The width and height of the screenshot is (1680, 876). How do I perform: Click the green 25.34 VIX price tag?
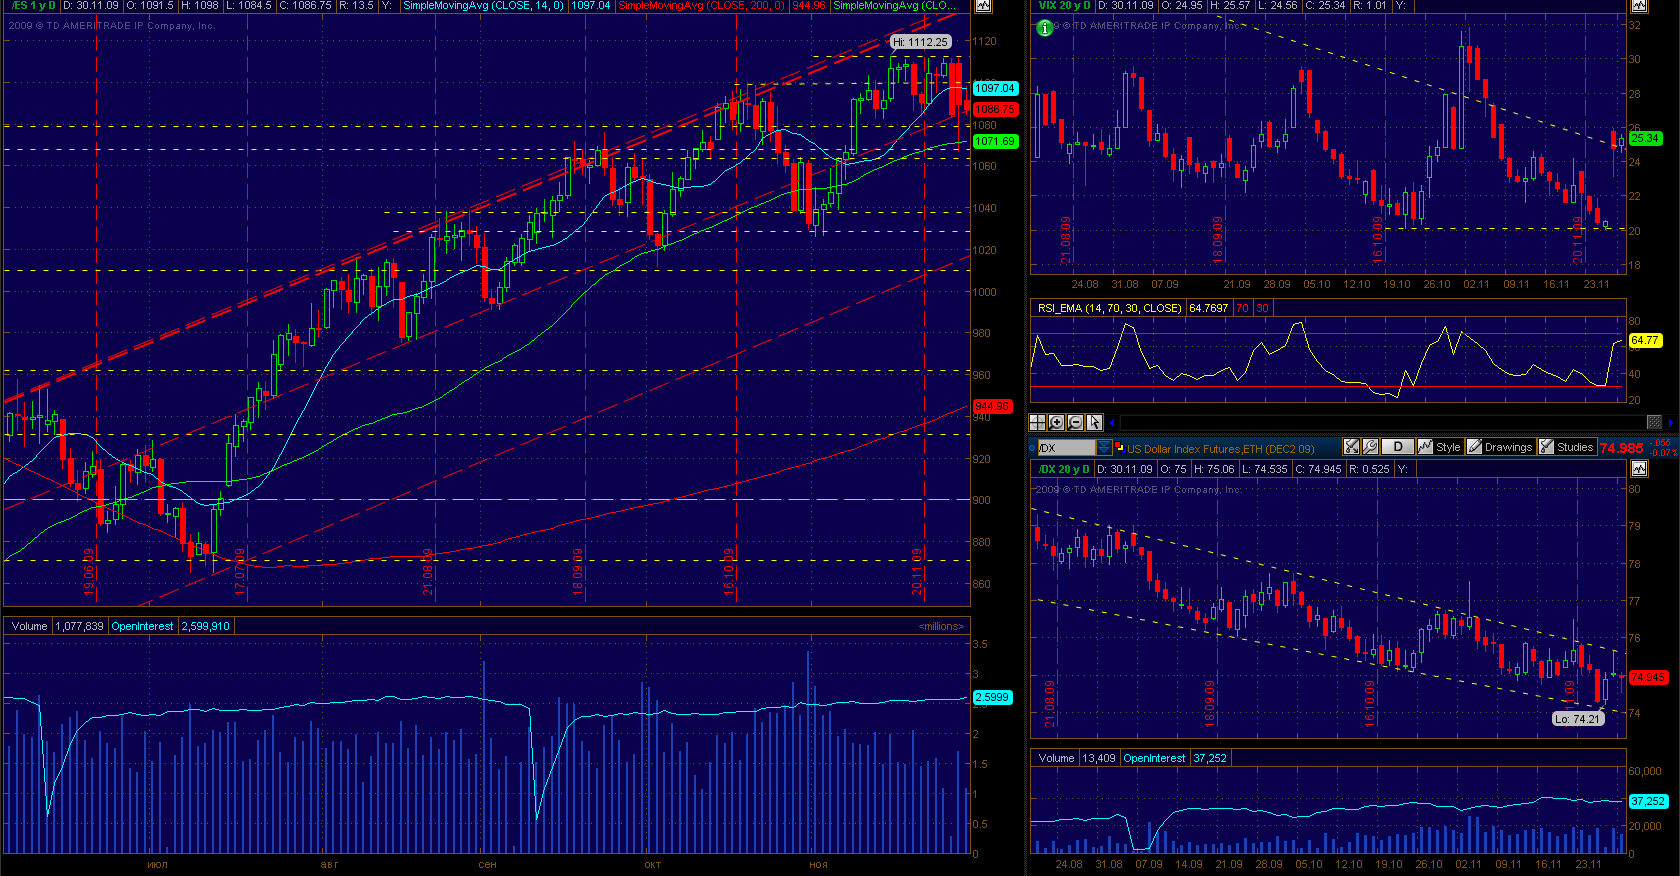click(x=1645, y=138)
